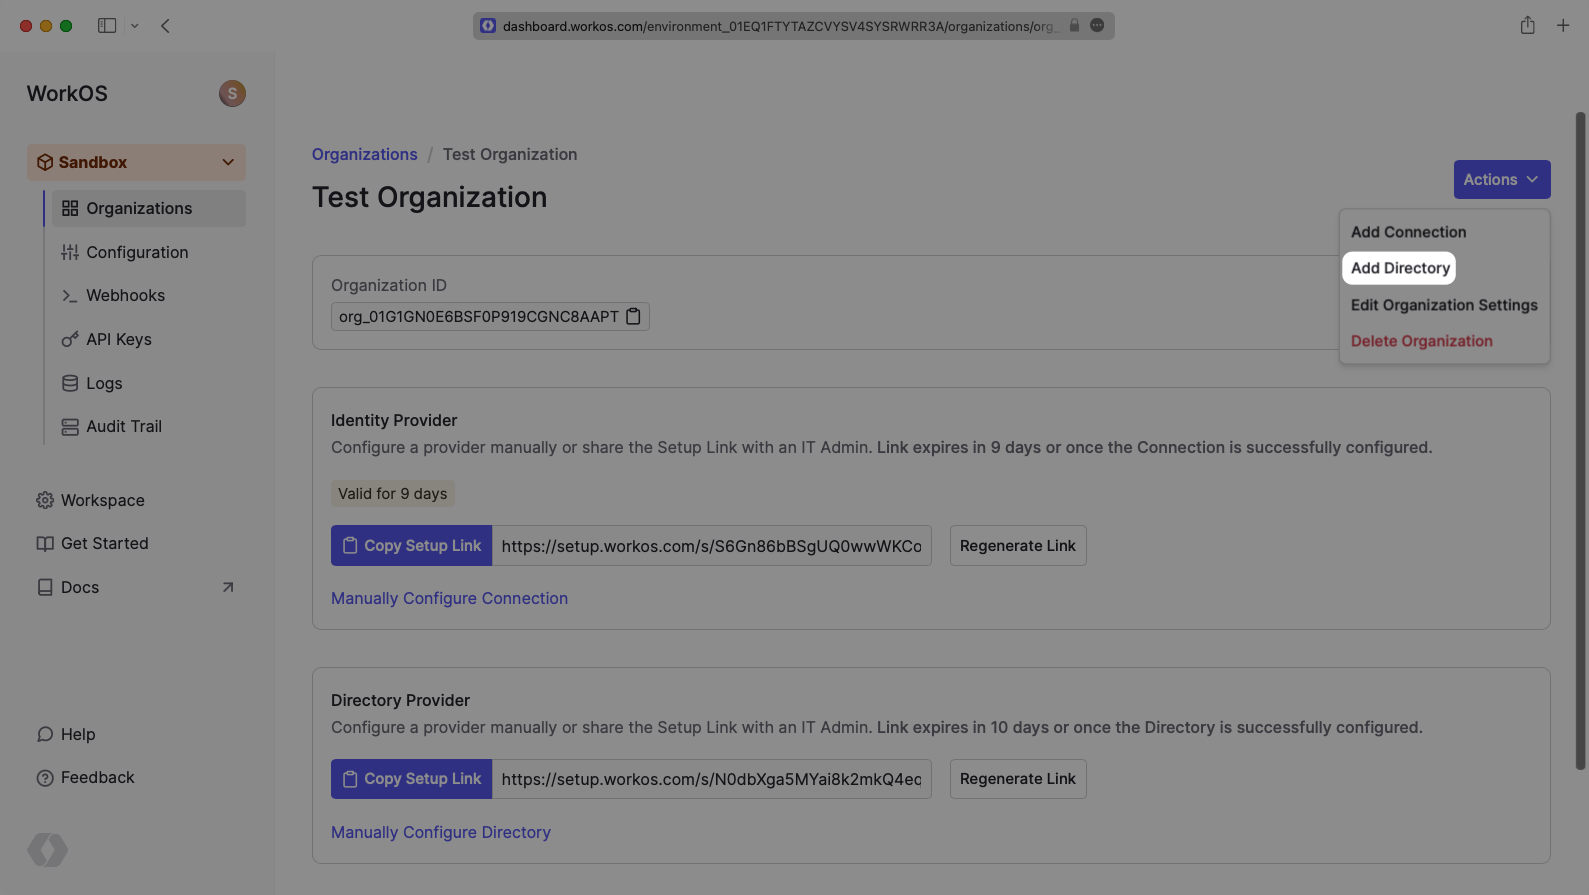Screen dimensions: 1589x895
Task: Copy the Organization ID clipboard icon
Action: pos(633,317)
